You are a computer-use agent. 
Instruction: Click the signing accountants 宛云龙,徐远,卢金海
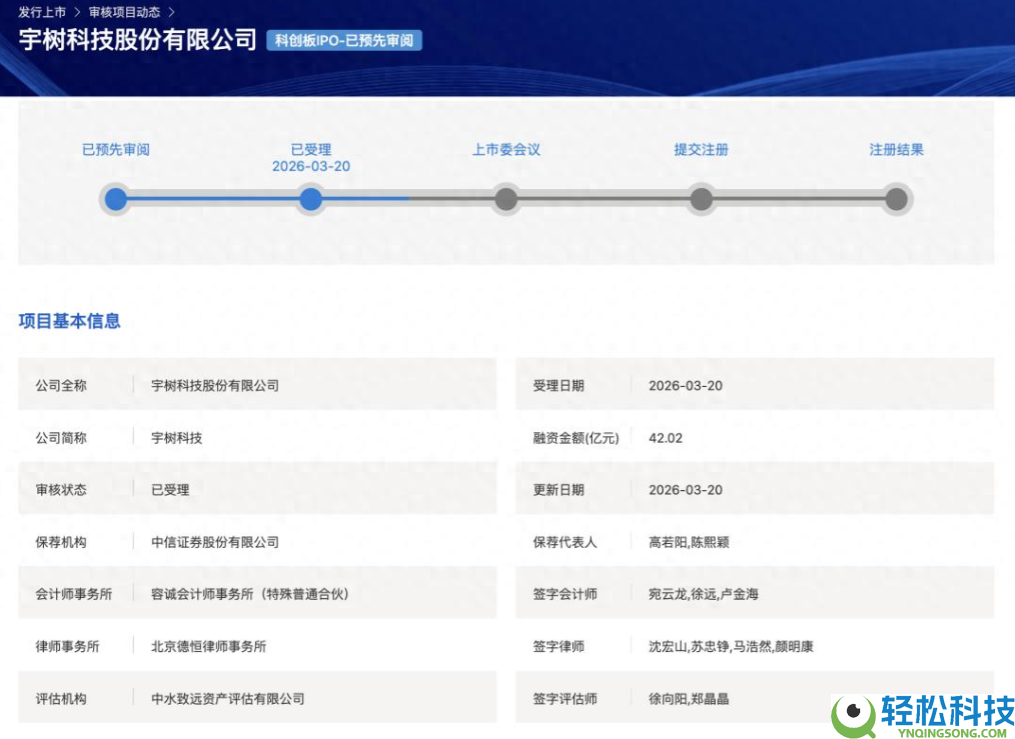(704, 594)
